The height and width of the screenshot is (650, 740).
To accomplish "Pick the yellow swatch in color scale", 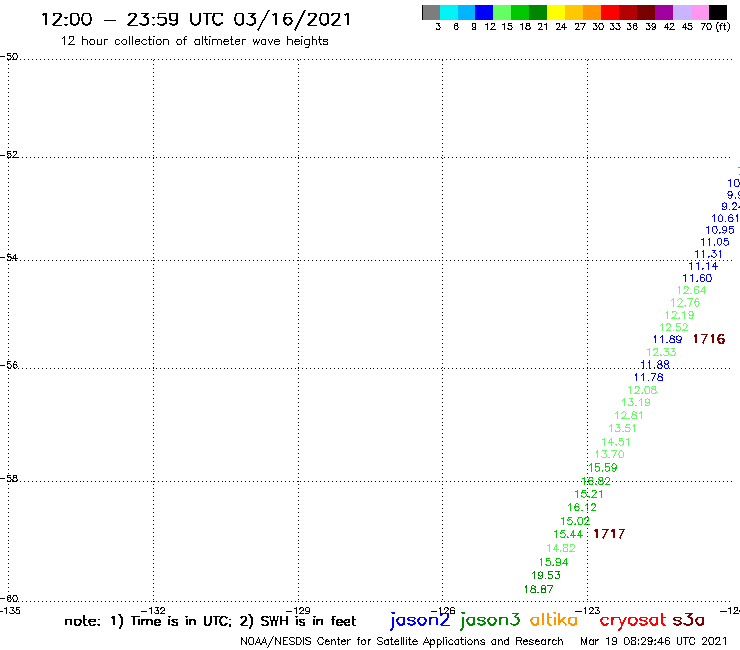I will coord(556,12).
